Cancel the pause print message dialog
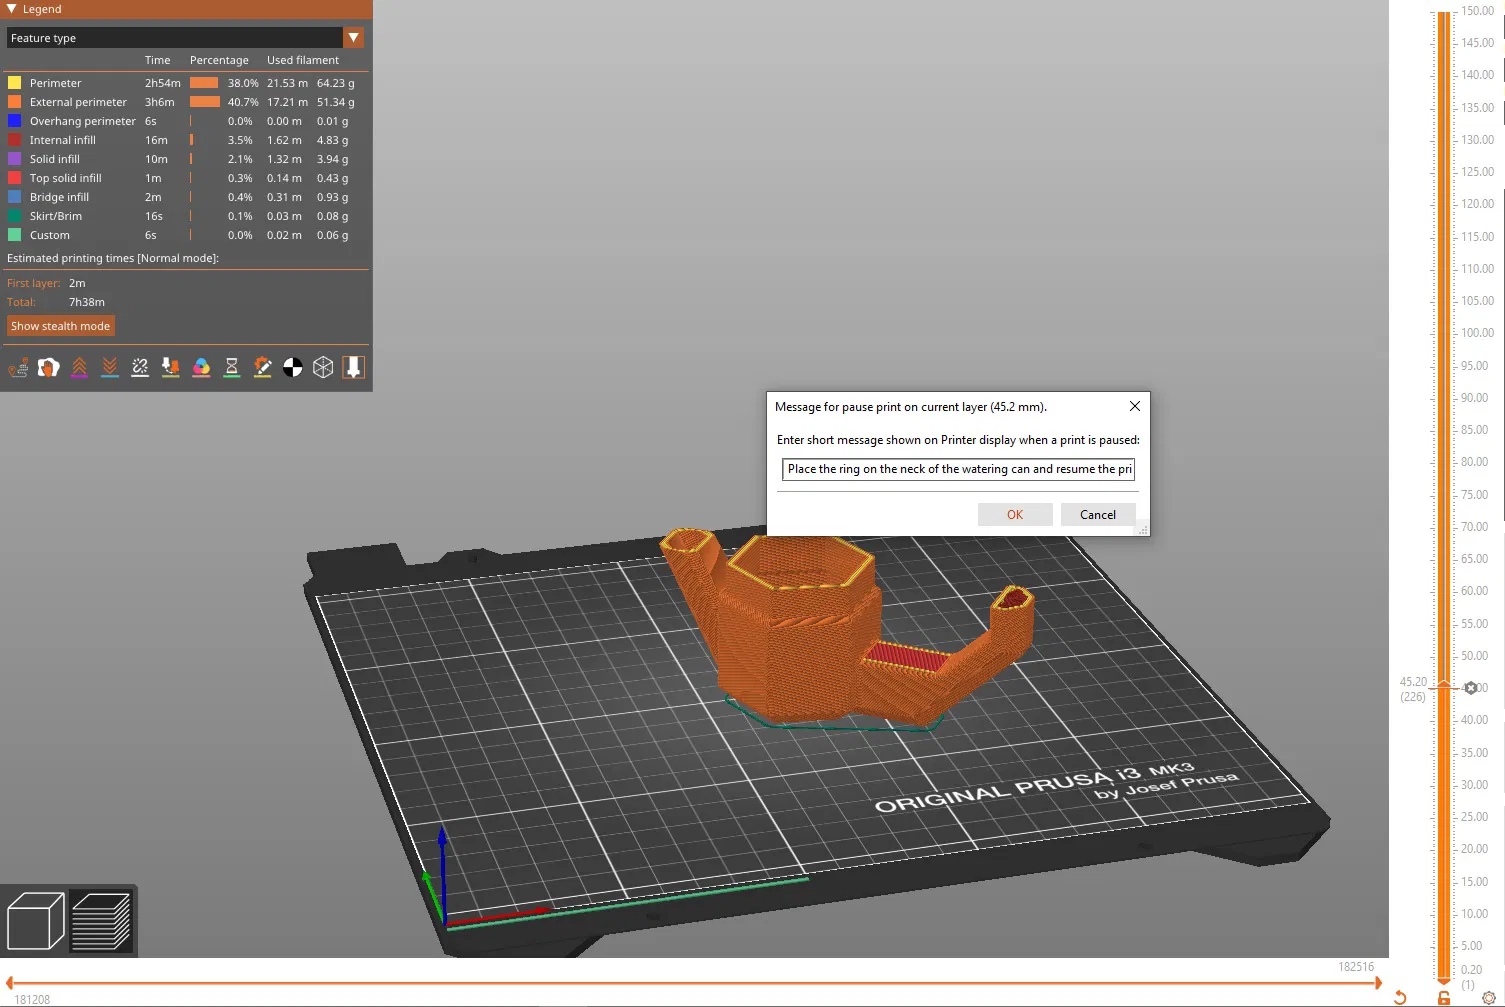This screenshot has width=1505, height=1007. (1098, 515)
